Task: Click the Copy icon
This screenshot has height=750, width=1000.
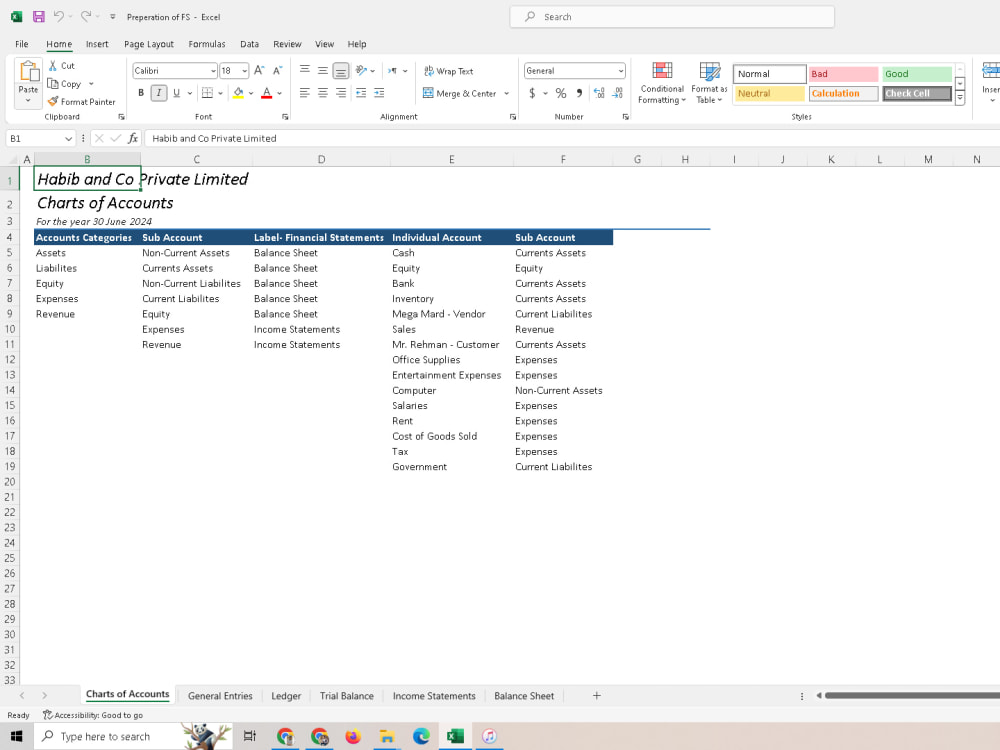Action: (53, 84)
